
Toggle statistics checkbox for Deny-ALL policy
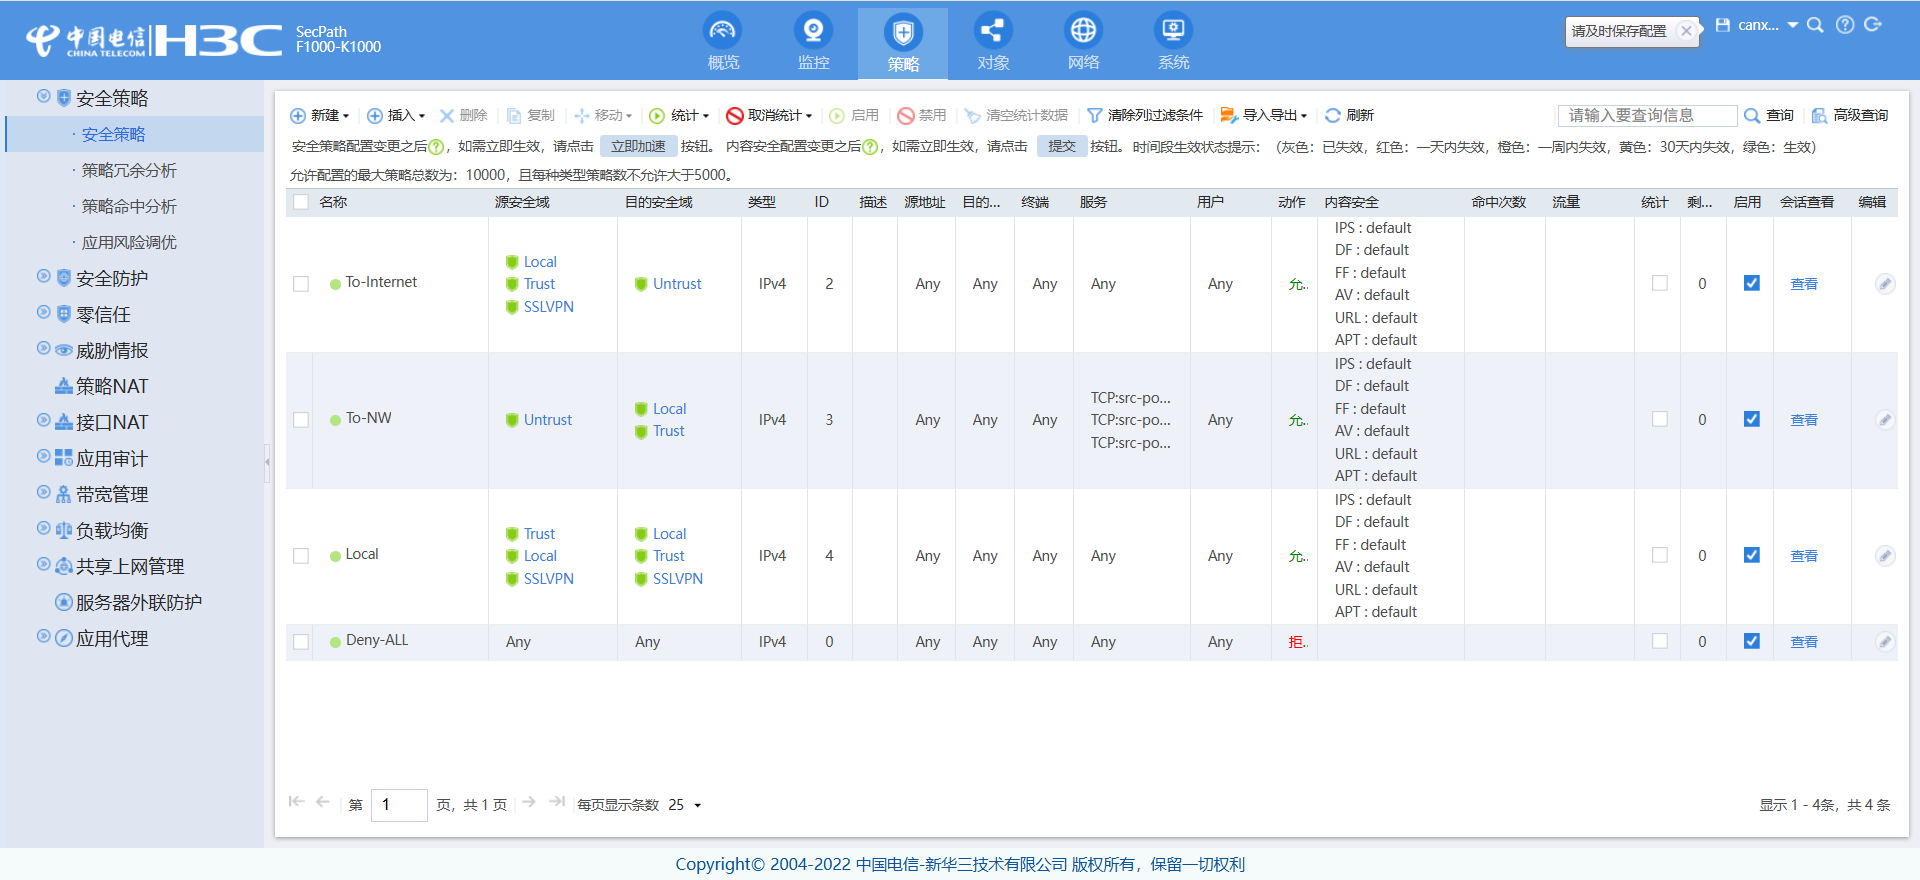[x=1660, y=641]
